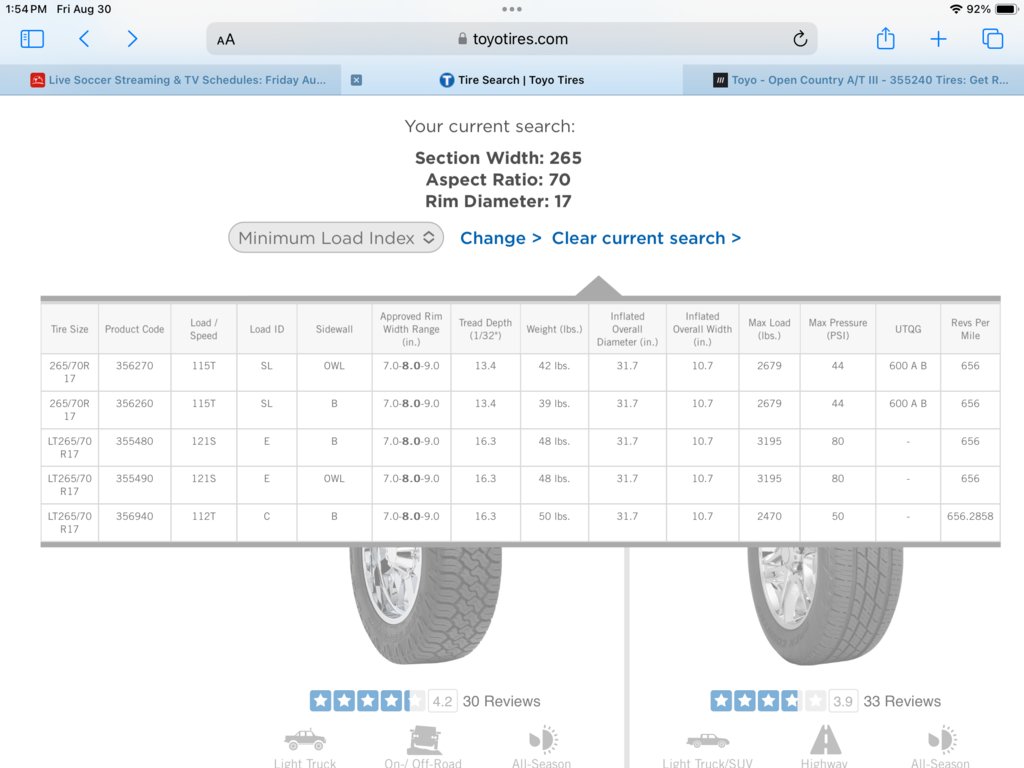Click the Revs Per Mile header

click(x=970, y=329)
